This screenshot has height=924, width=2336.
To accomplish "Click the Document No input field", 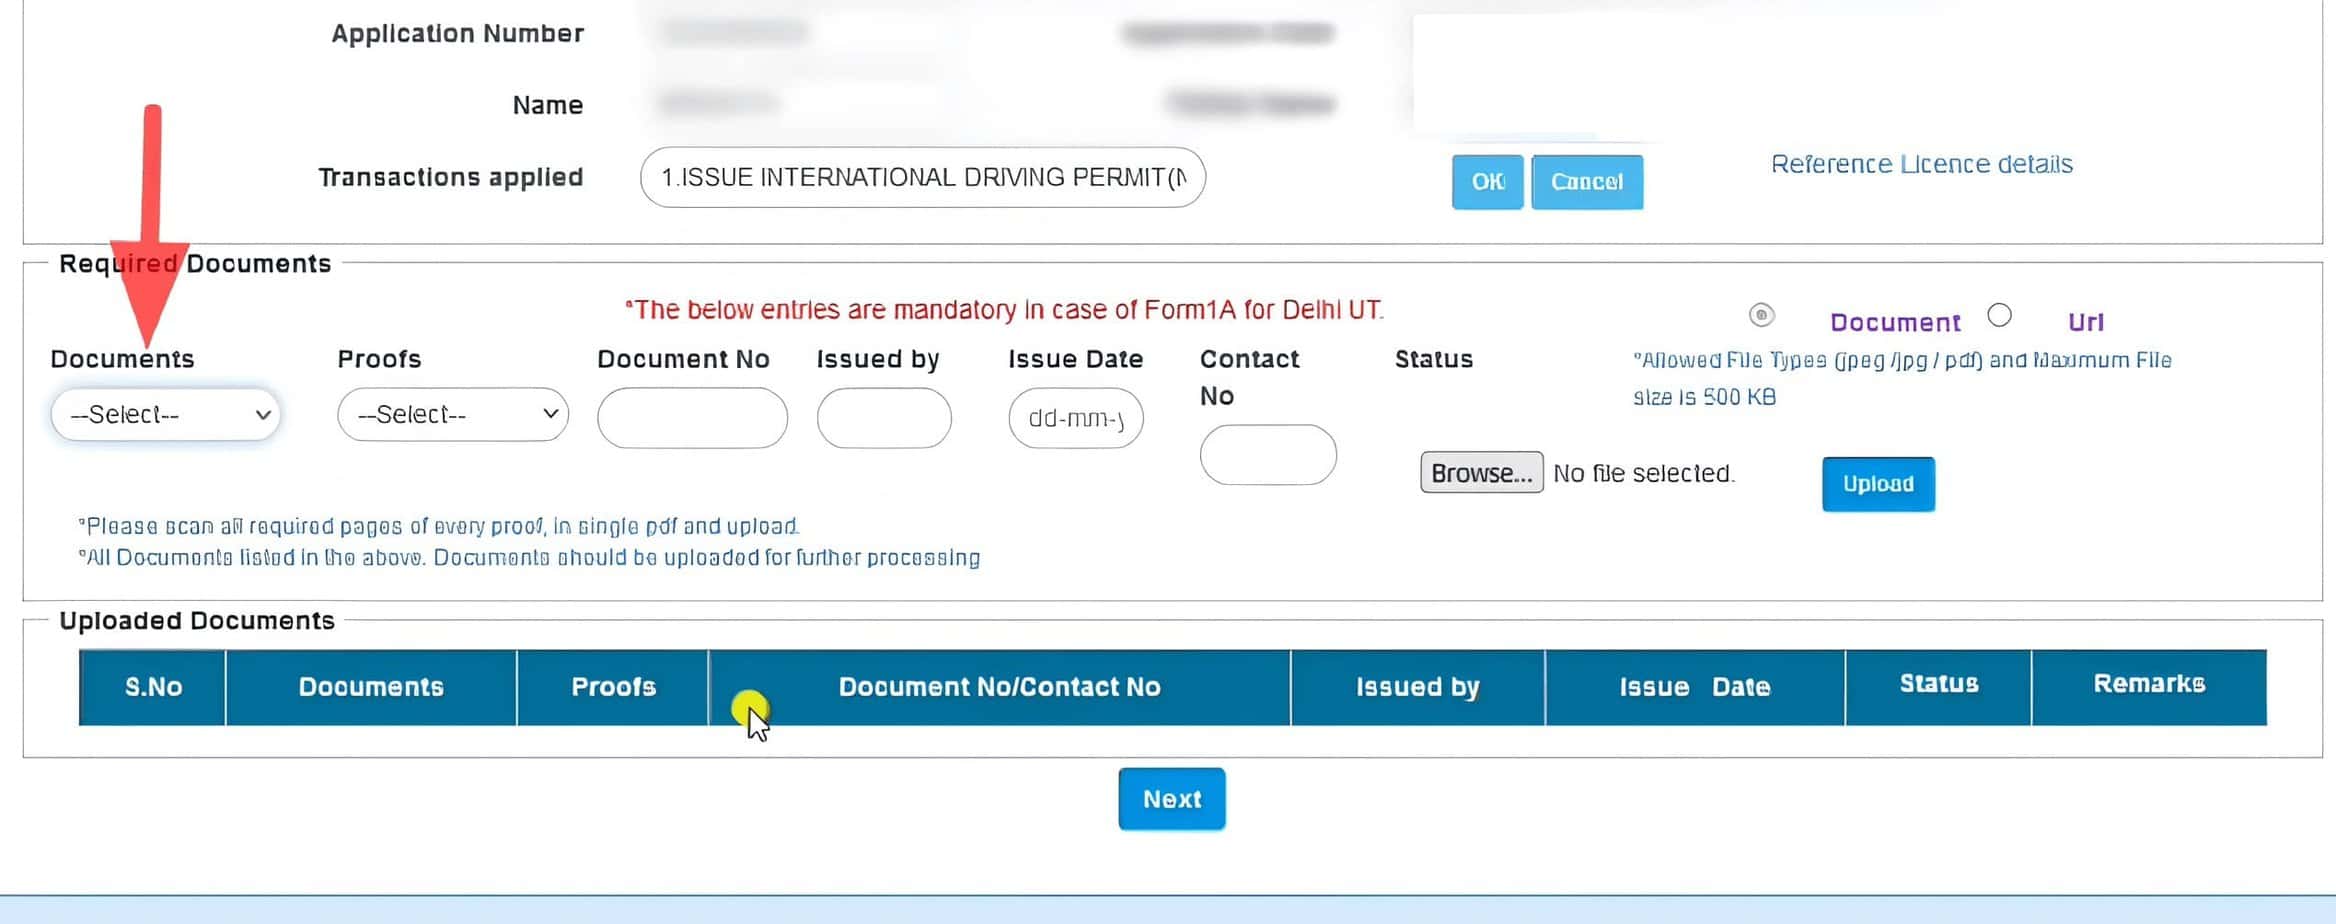I will tap(692, 418).
